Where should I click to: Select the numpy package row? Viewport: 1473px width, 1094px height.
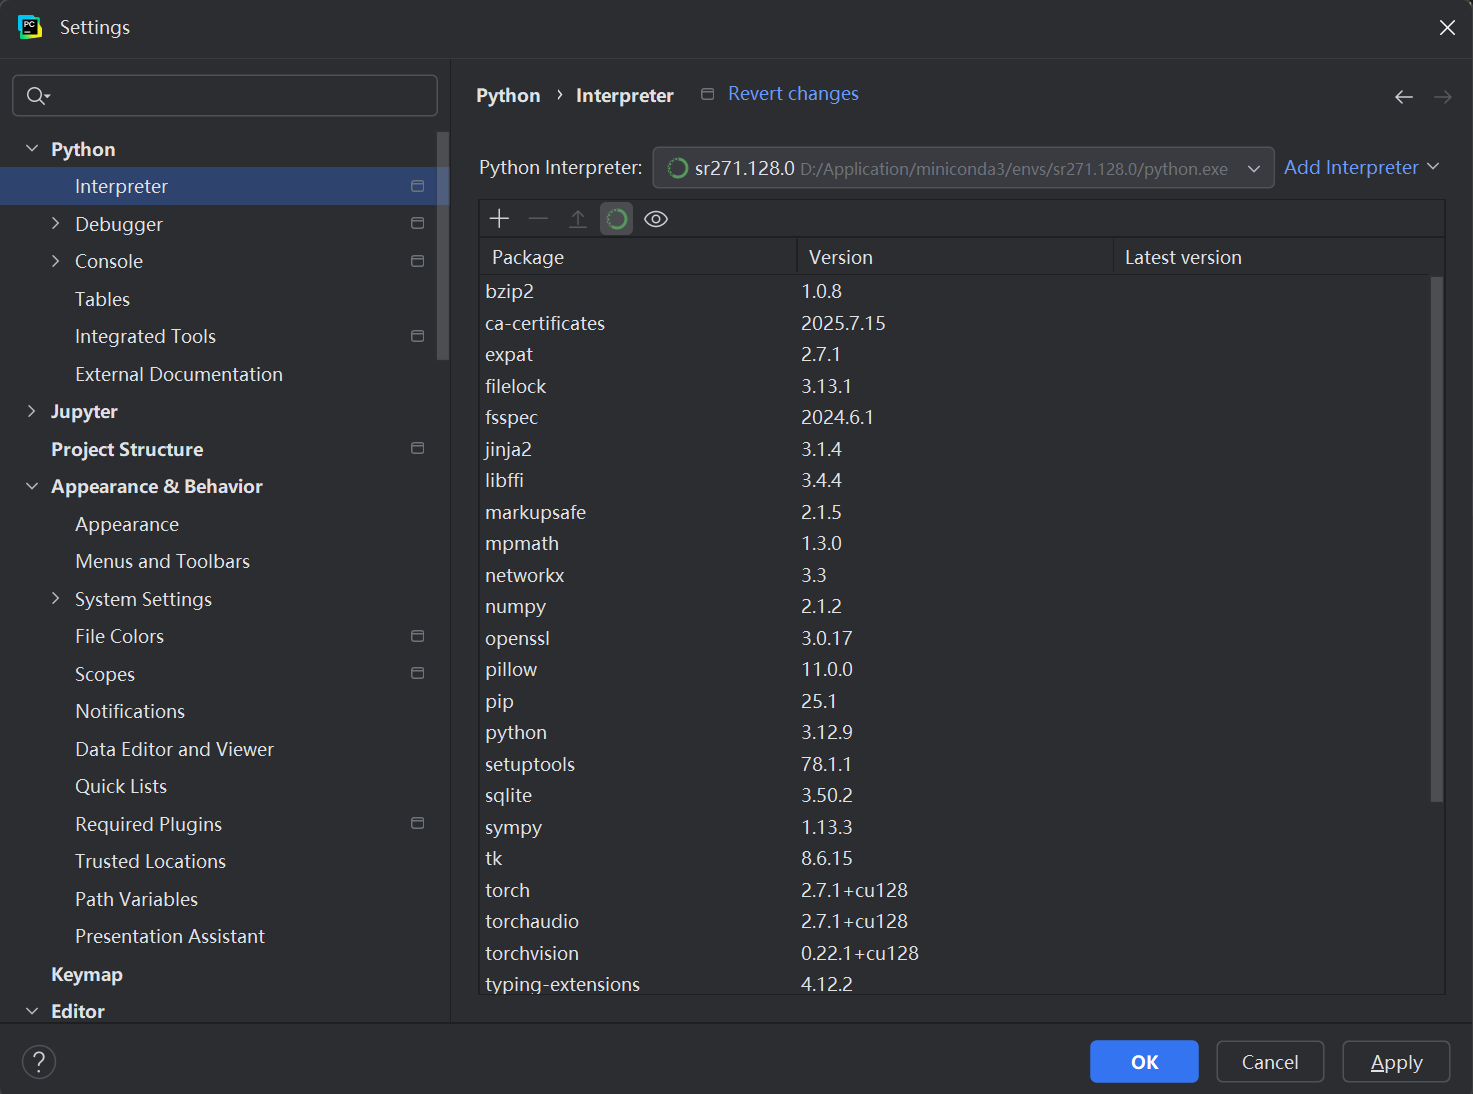coord(956,606)
